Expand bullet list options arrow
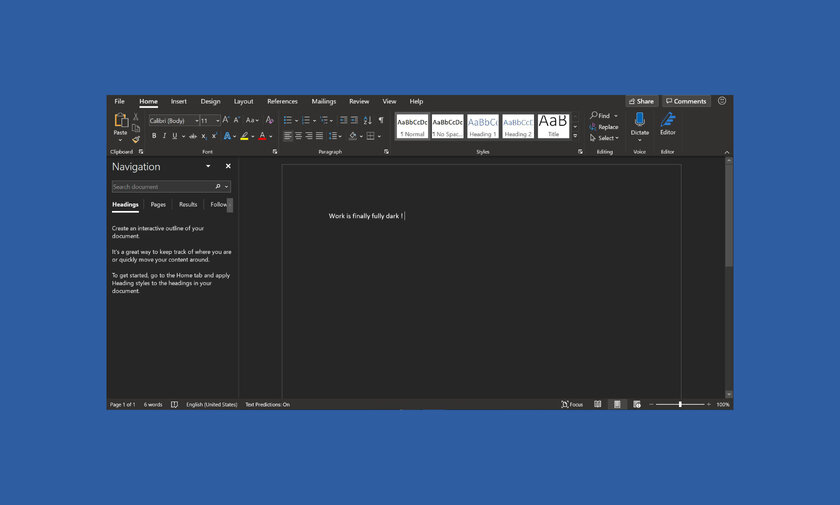 [x=296, y=120]
